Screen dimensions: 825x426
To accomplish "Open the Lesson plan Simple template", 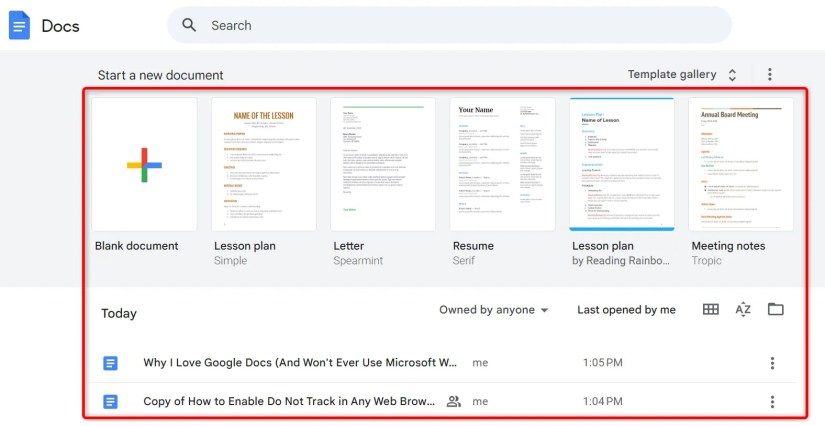I will [264, 165].
